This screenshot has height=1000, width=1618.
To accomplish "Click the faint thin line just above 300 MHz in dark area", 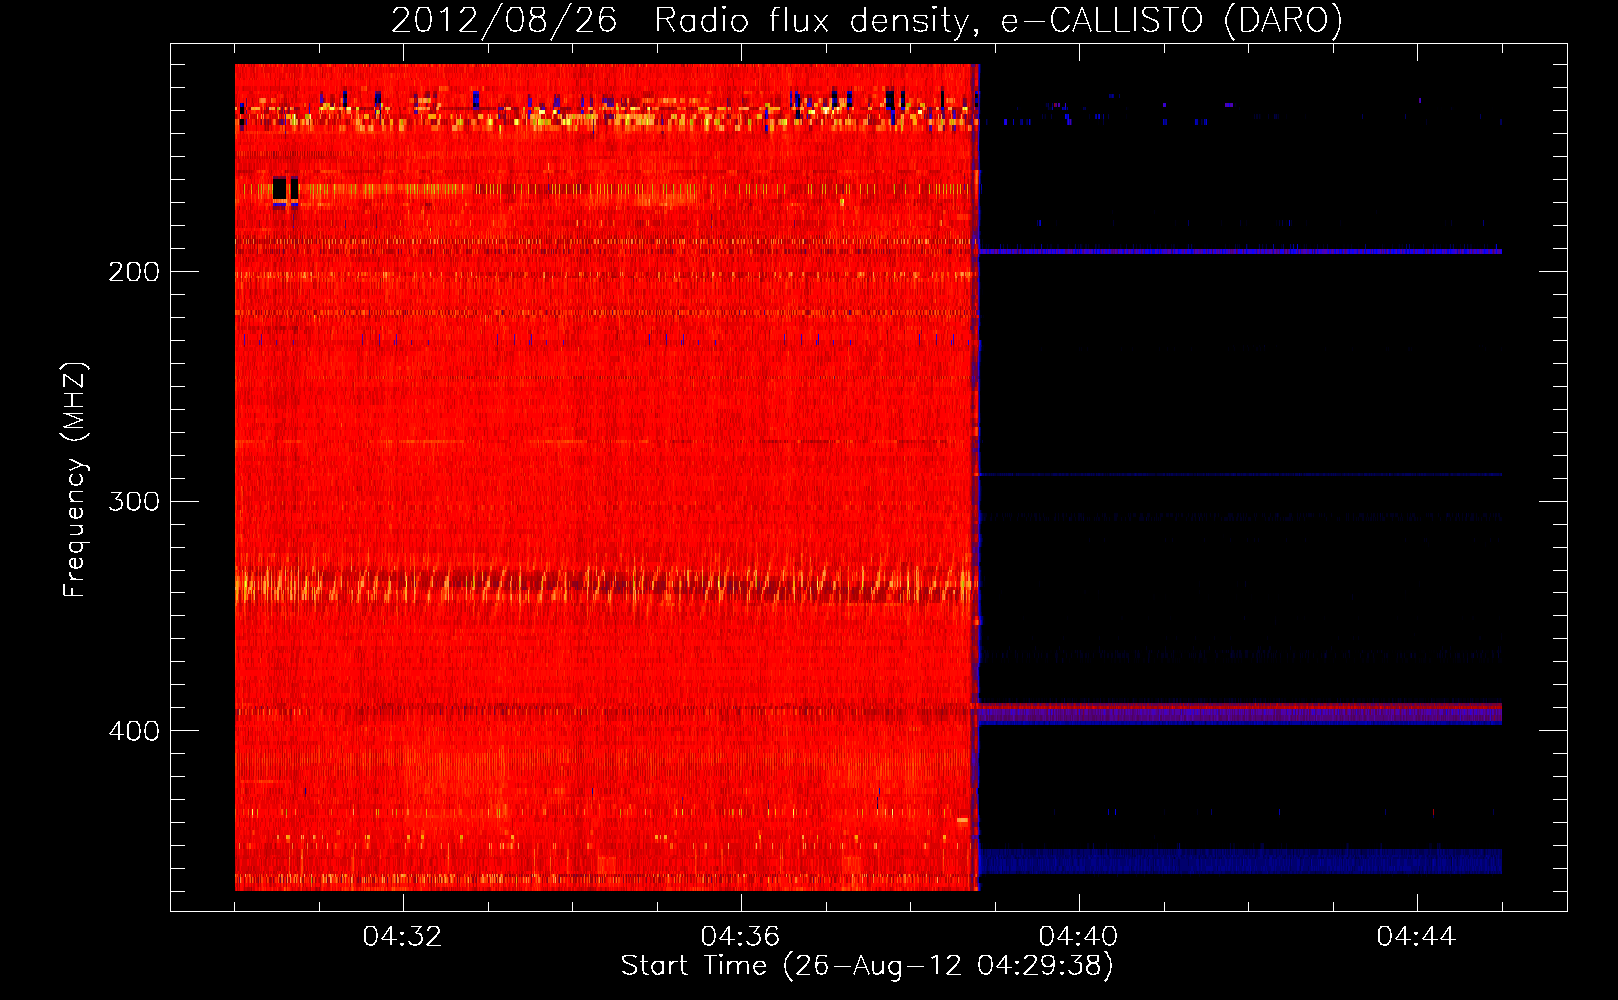I will point(1240,475).
